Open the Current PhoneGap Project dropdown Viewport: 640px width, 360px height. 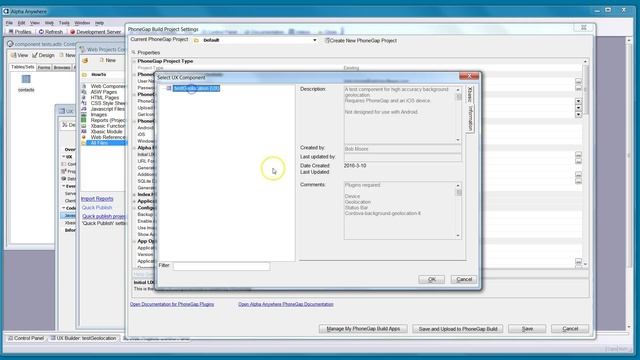[x=314, y=40]
